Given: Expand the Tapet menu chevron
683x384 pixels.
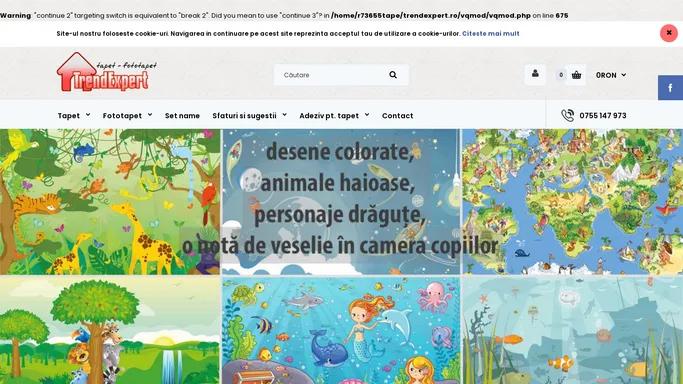Looking at the screenshot, I should [88, 115].
